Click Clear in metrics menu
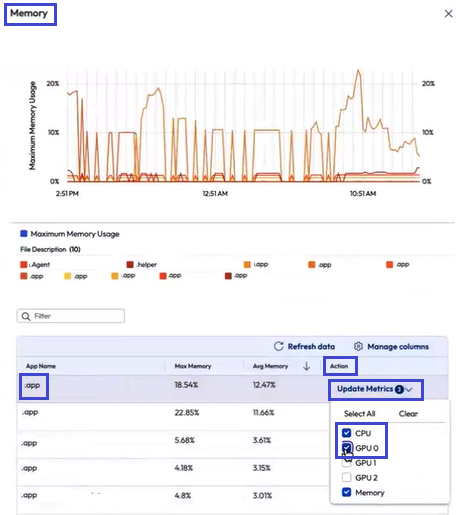This screenshot has width=456, height=515. click(408, 414)
